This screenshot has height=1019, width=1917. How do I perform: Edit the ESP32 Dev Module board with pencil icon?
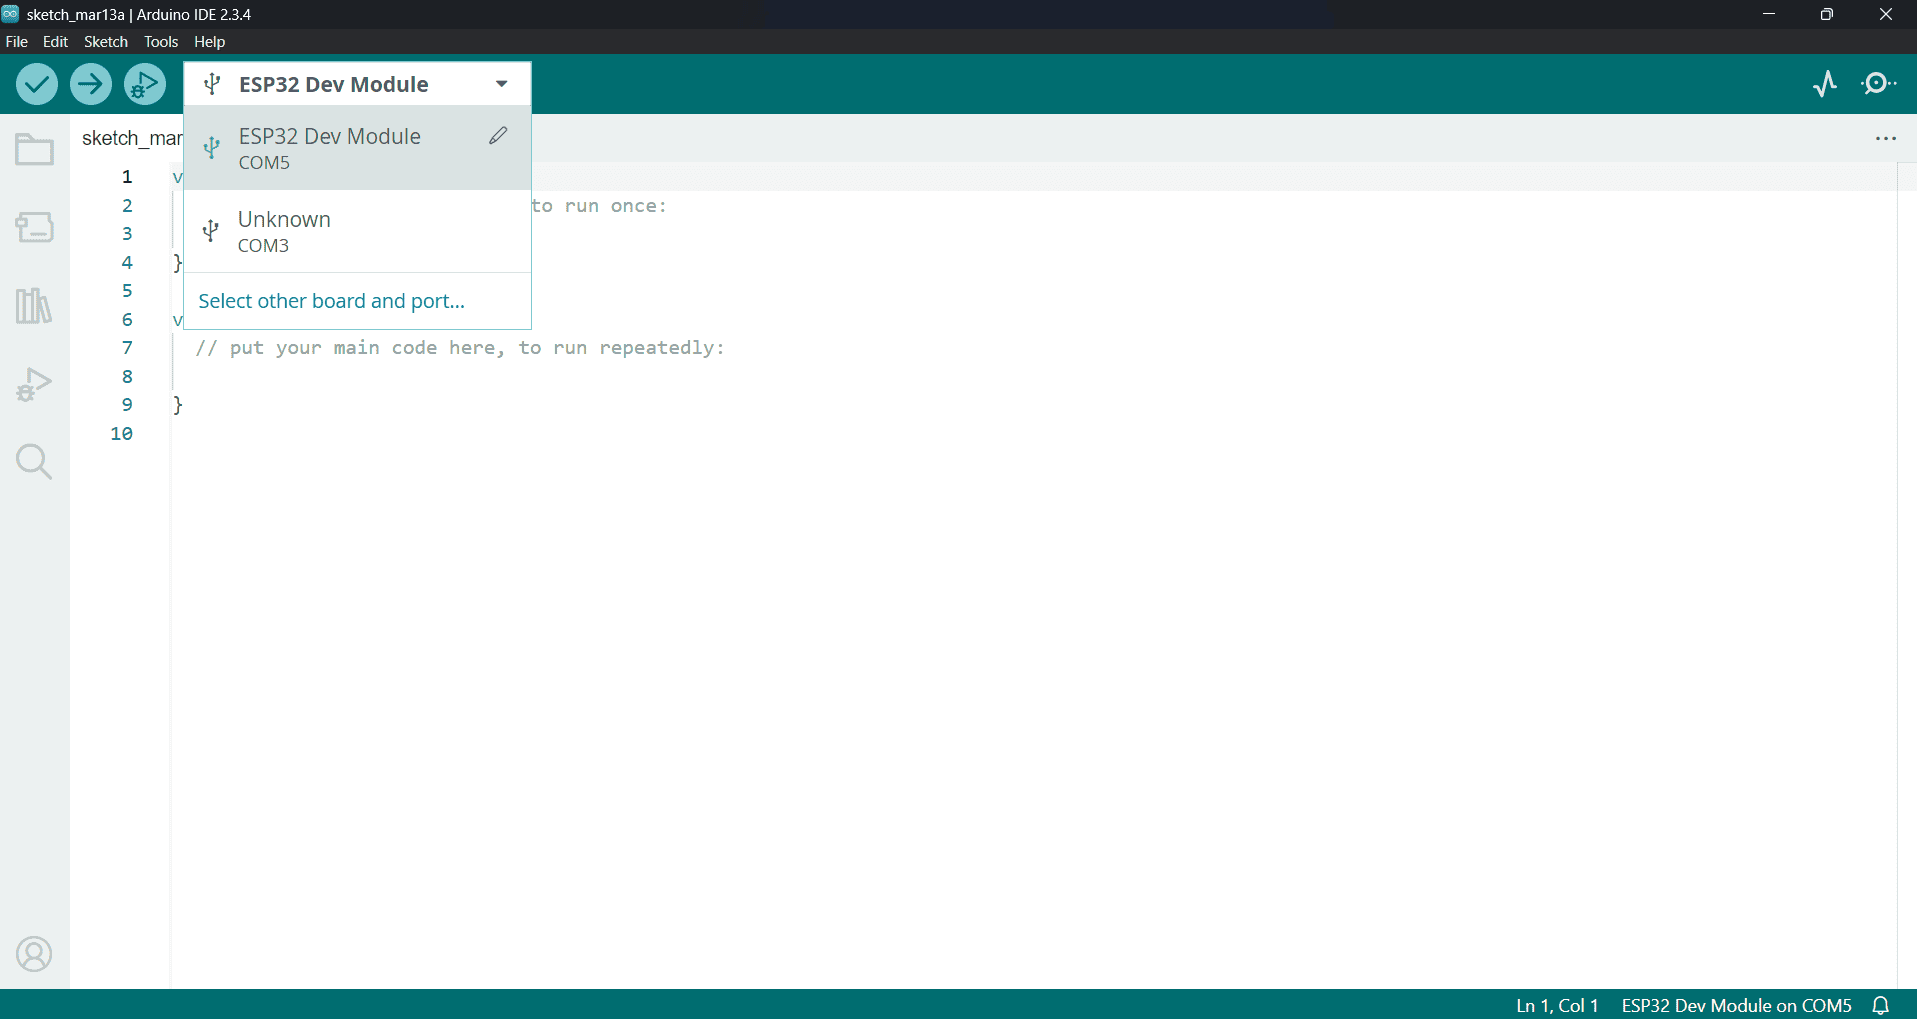click(x=498, y=136)
